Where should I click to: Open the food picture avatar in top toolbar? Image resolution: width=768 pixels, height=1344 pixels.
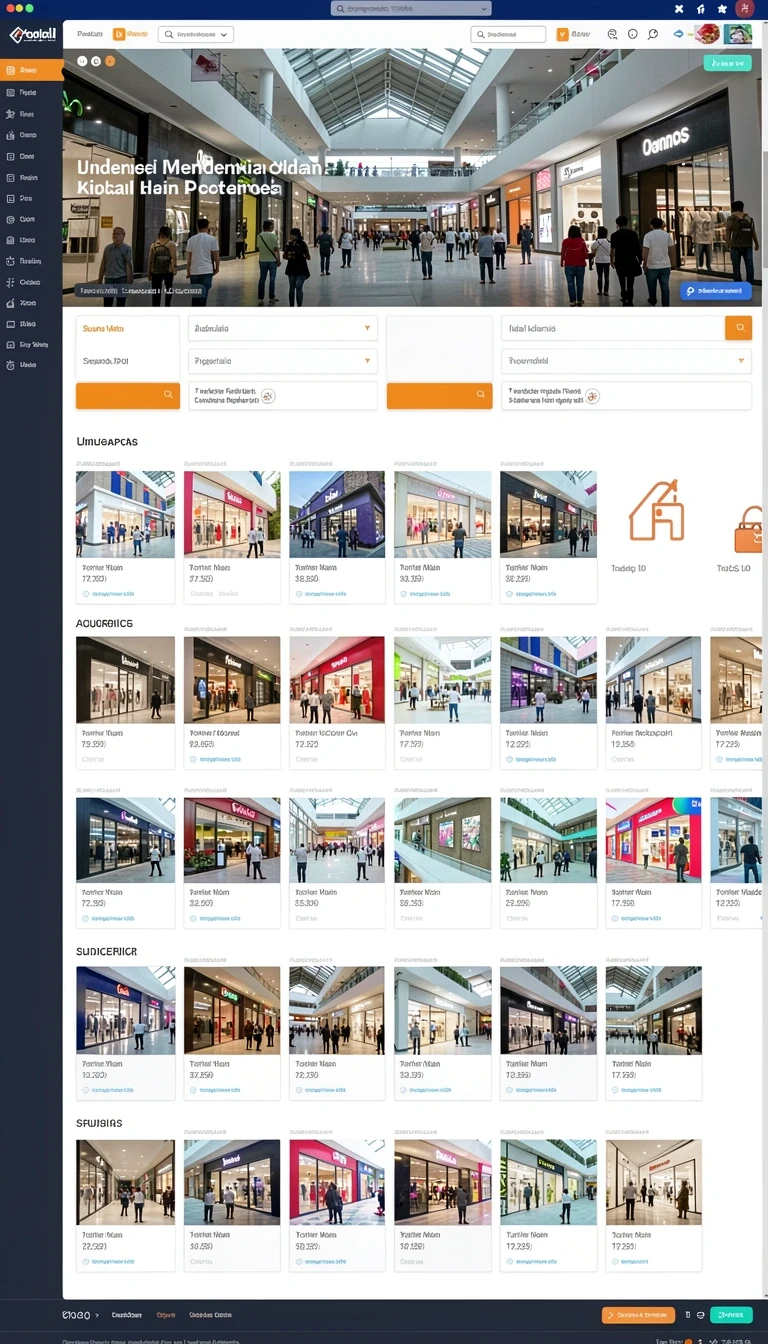coord(707,34)
